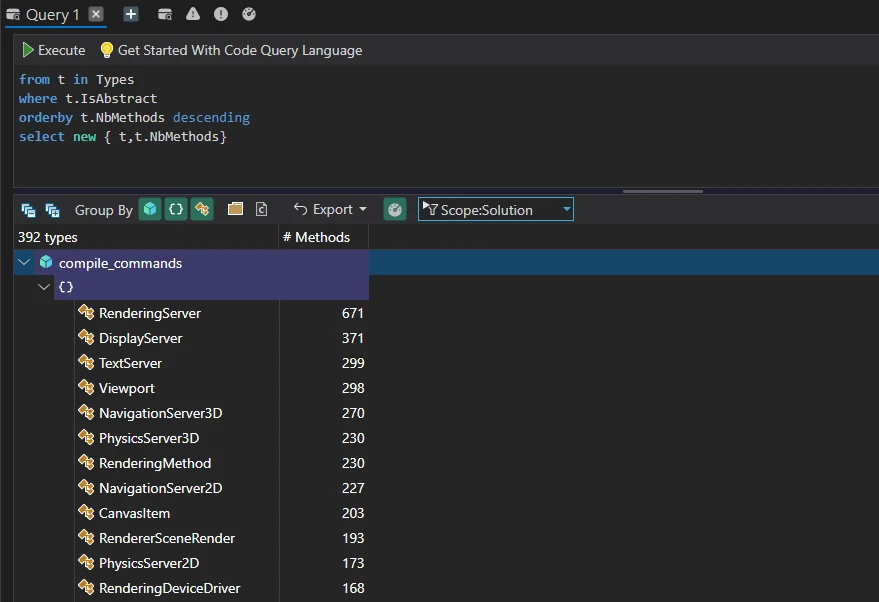Open the Get Started With Code Query Language link
This screenshot has width=879, height=602.
pos(240,50)
